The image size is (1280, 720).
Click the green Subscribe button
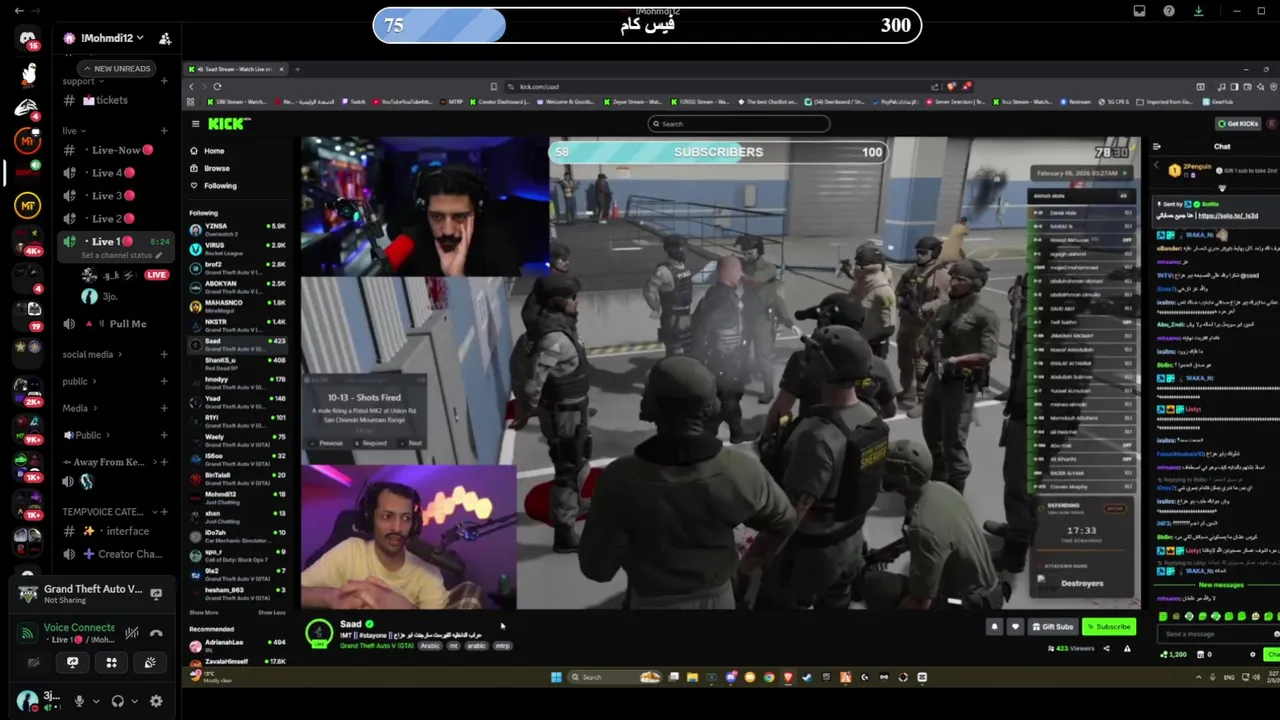[1108, 627]
